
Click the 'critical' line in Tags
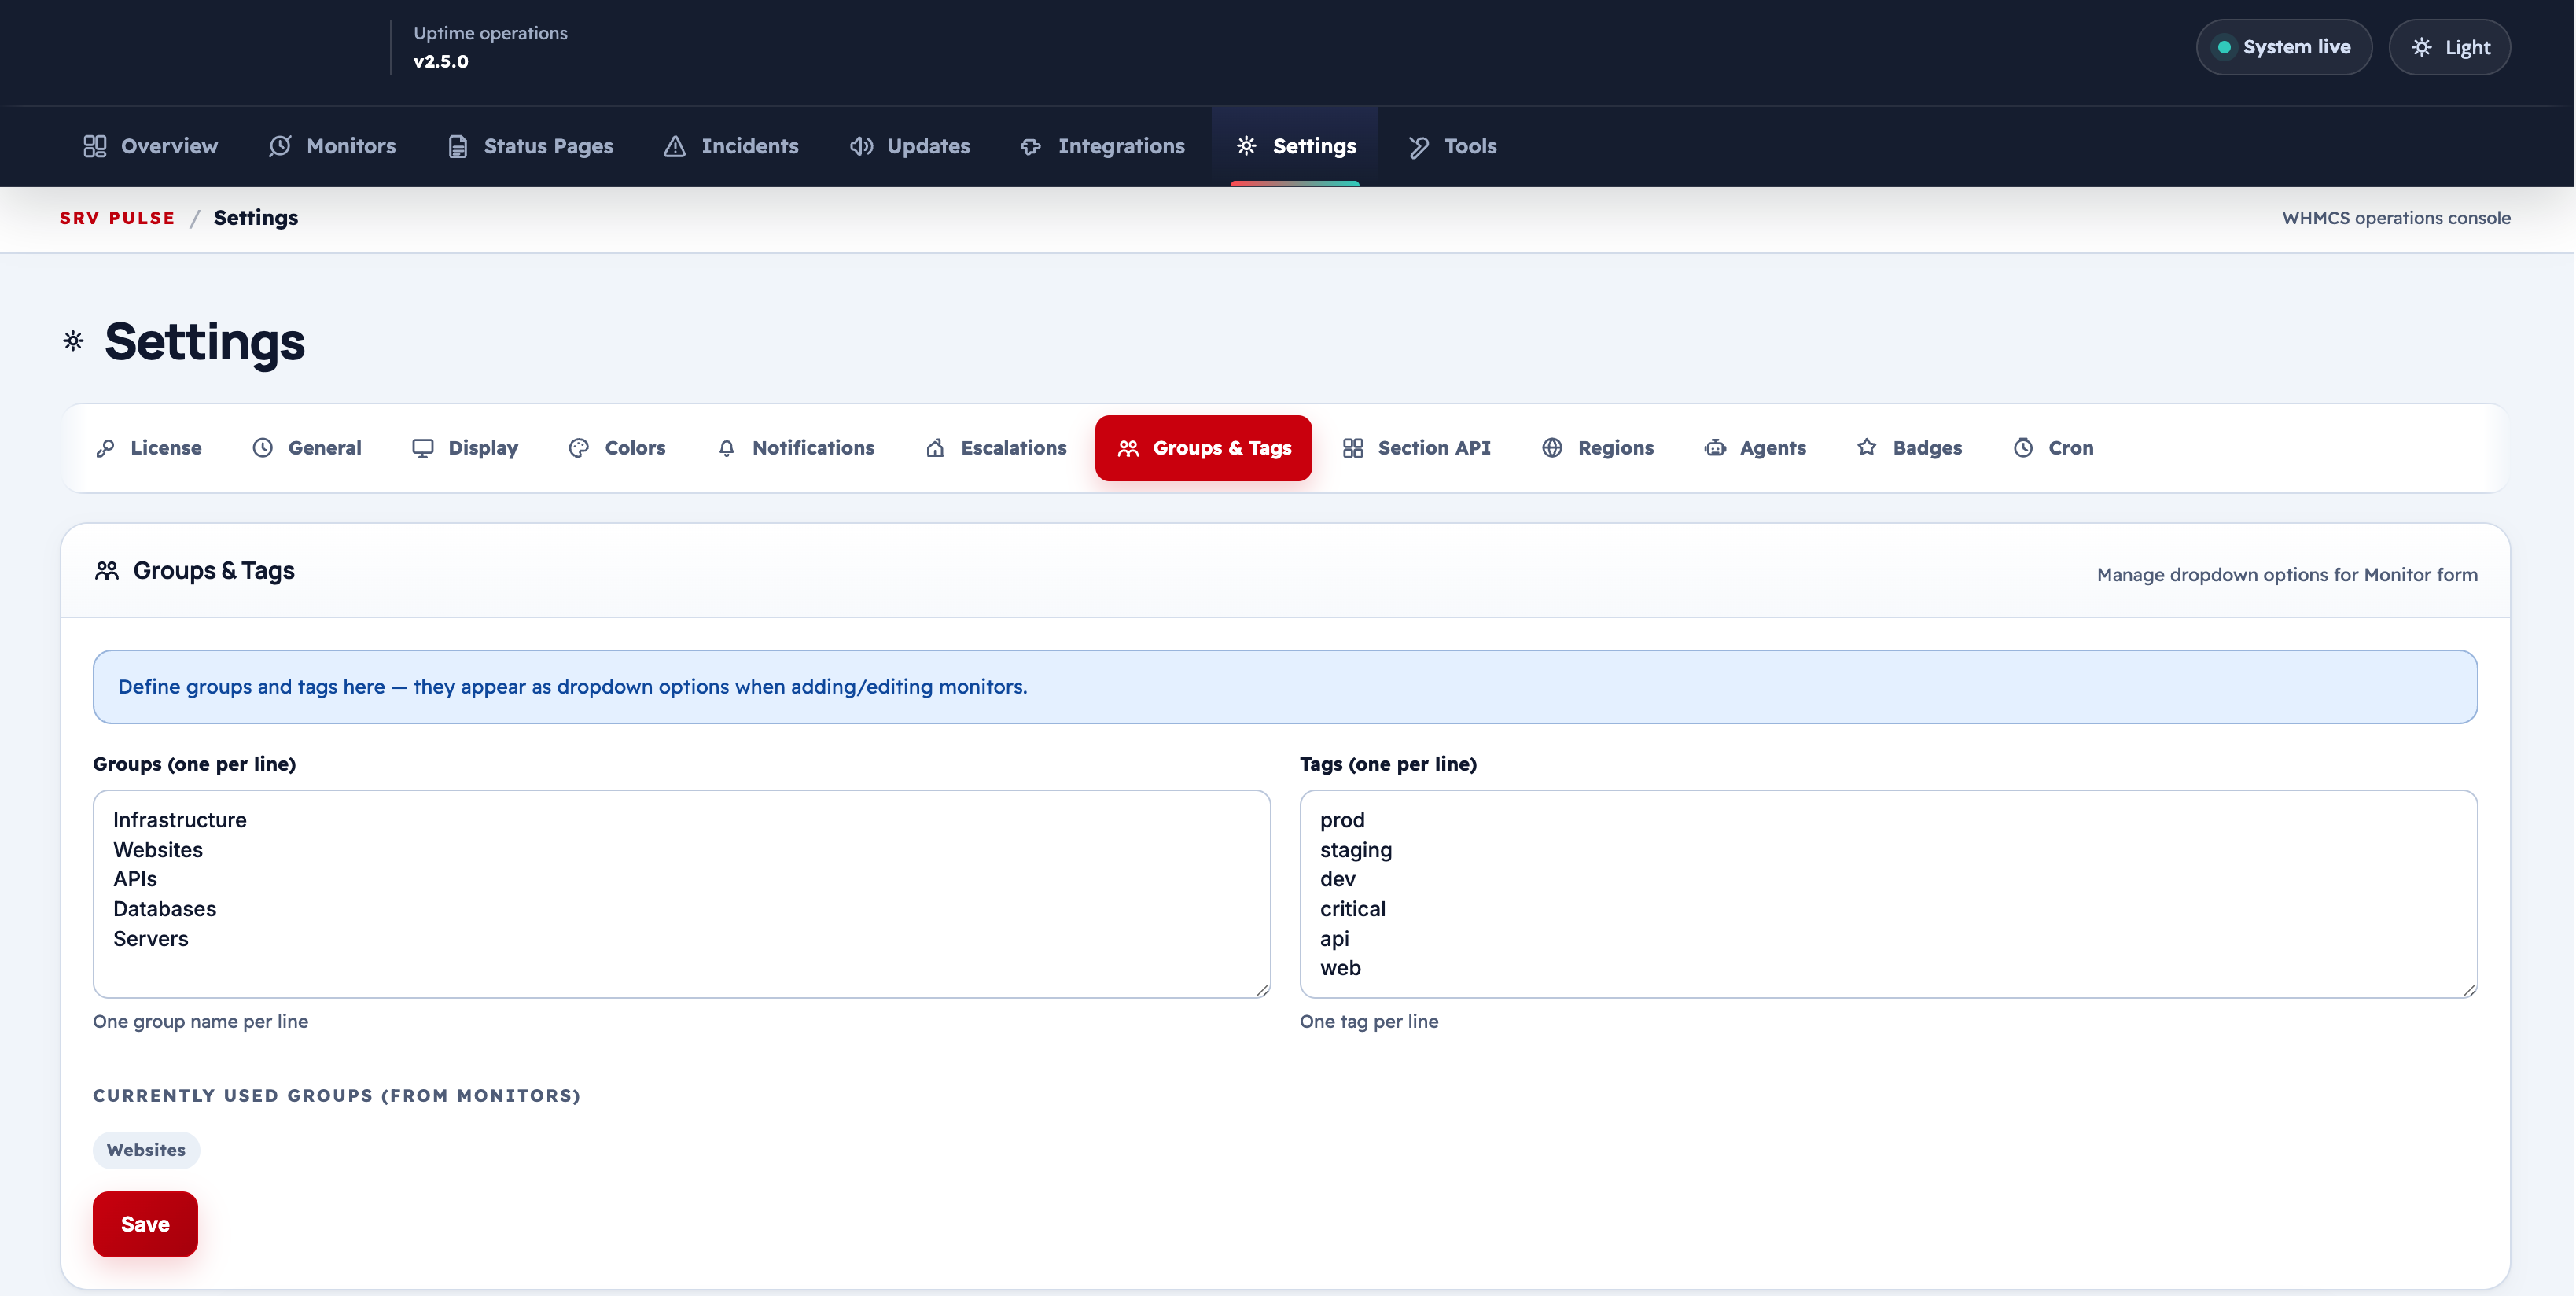coord(1352,909)
